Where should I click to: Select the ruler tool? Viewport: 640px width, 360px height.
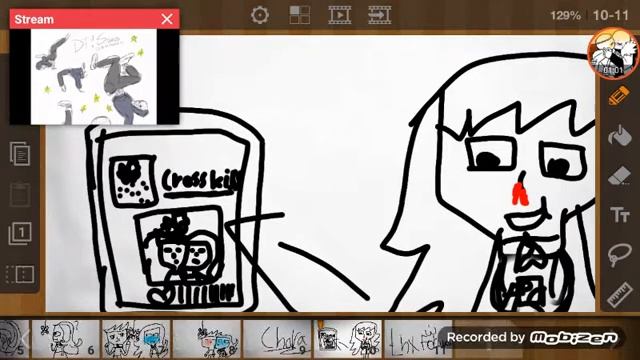click(620, 294)
